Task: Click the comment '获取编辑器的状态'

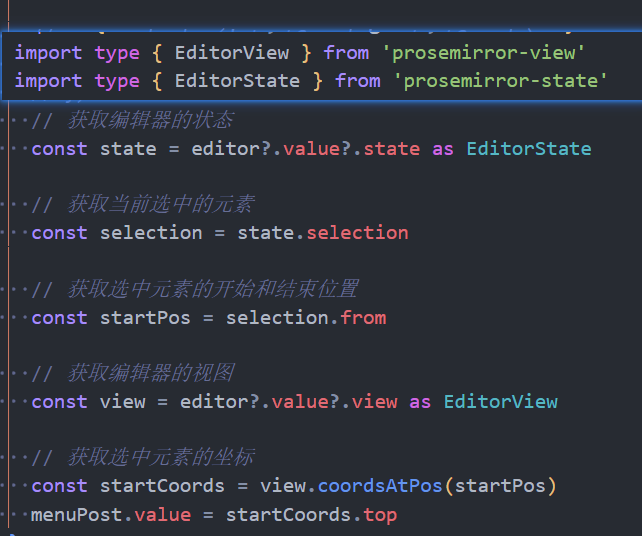Action: tap(149, 120)
